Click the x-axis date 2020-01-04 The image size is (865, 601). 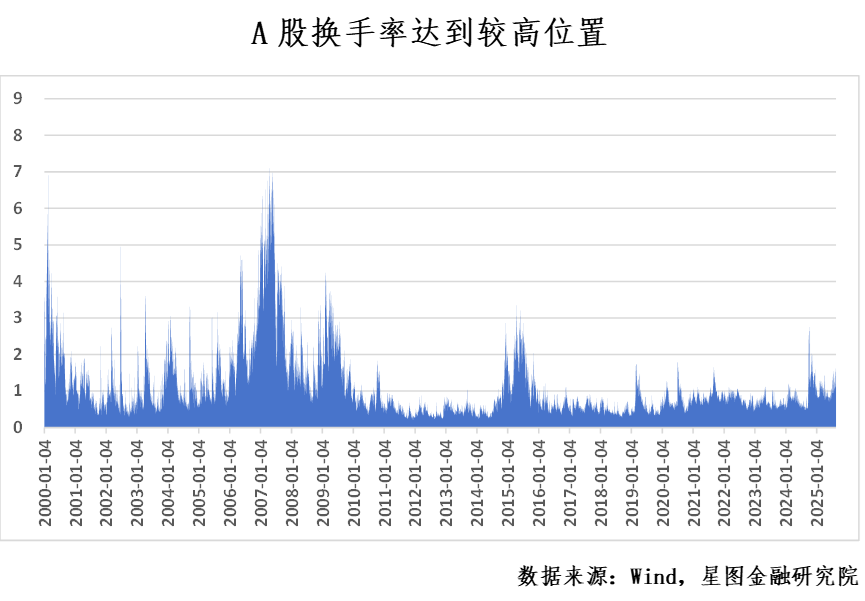[663, 483]
